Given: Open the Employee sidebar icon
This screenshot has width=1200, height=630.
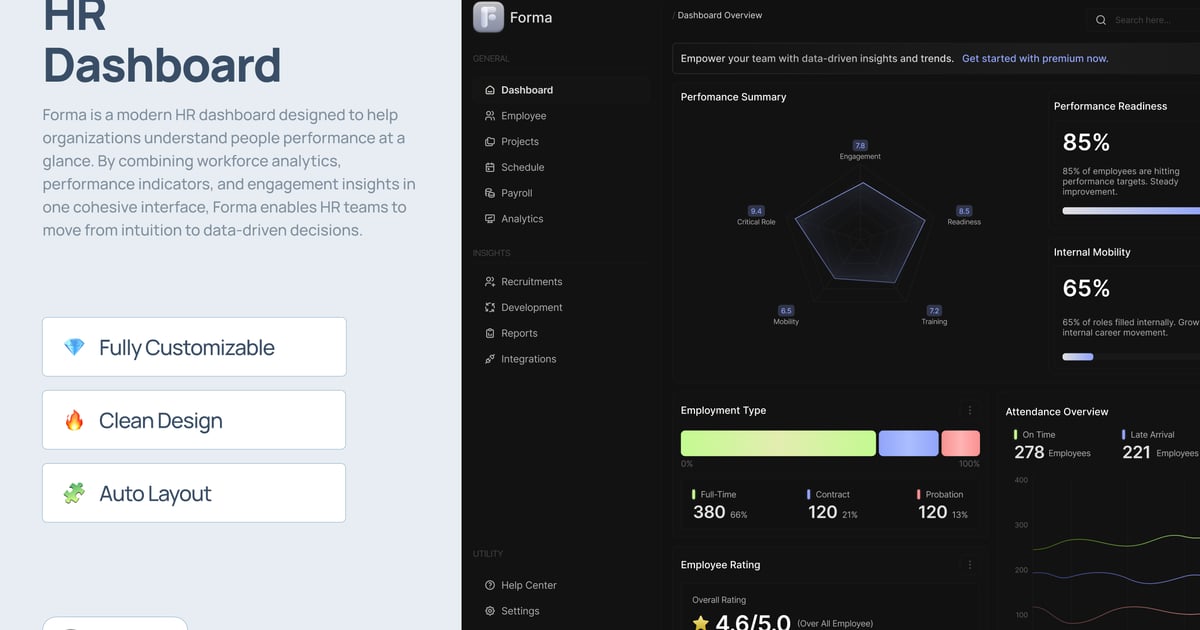Looking at the screenshot, I should coord(490,116).
